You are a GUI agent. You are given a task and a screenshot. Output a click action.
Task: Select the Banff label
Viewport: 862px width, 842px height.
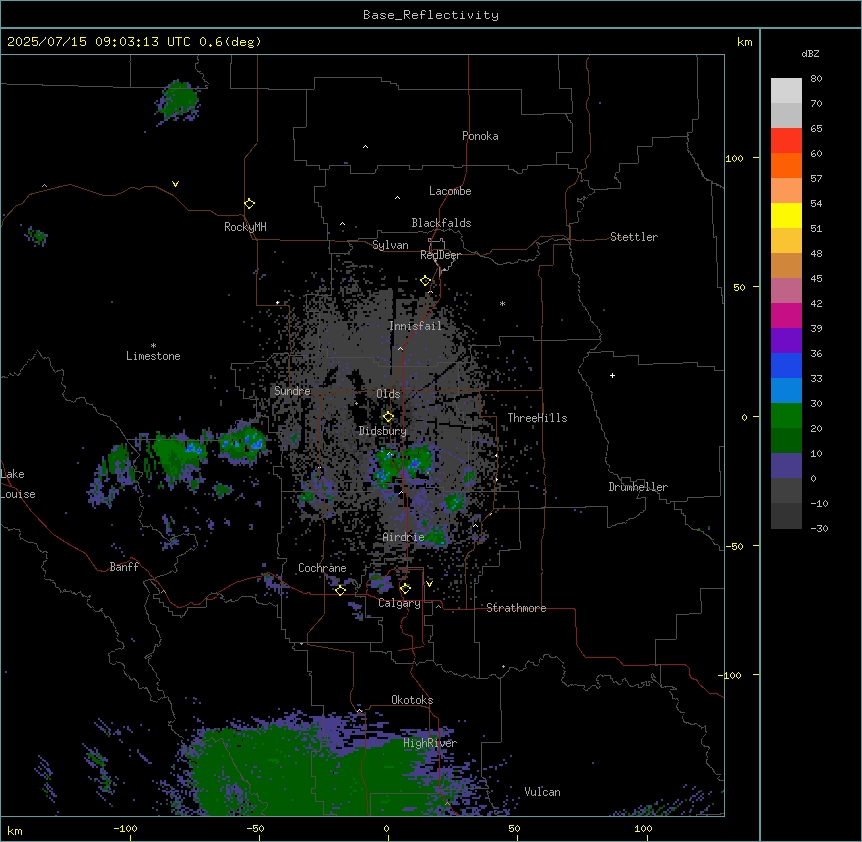point(124,567)
